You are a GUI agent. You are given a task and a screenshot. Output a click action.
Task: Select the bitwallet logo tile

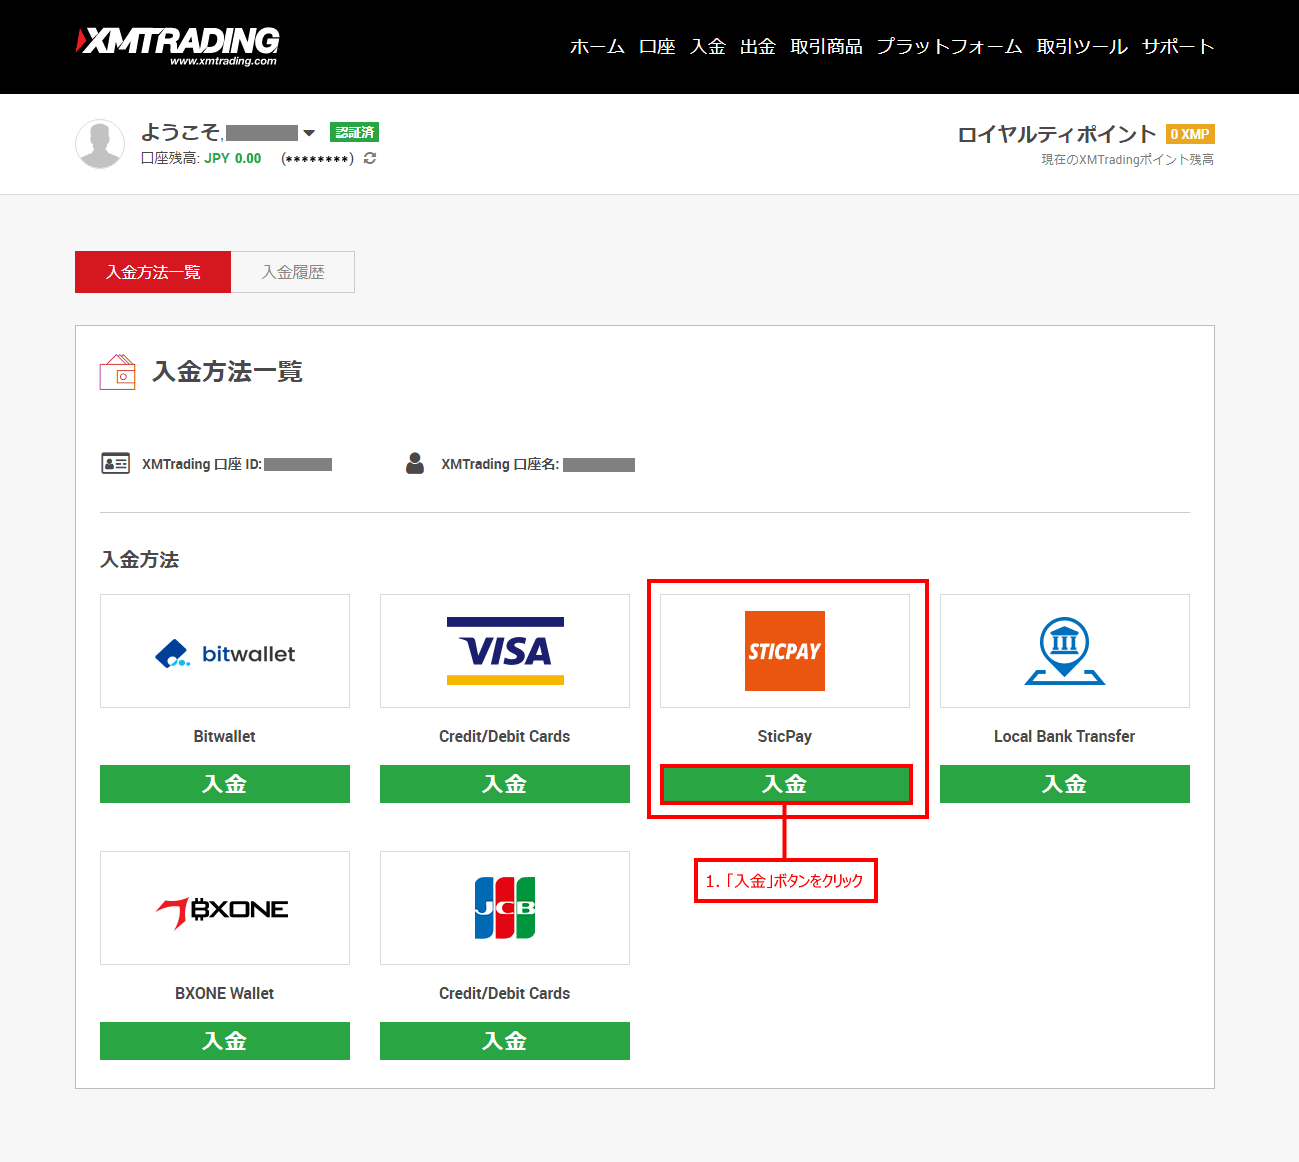[225, 652]
